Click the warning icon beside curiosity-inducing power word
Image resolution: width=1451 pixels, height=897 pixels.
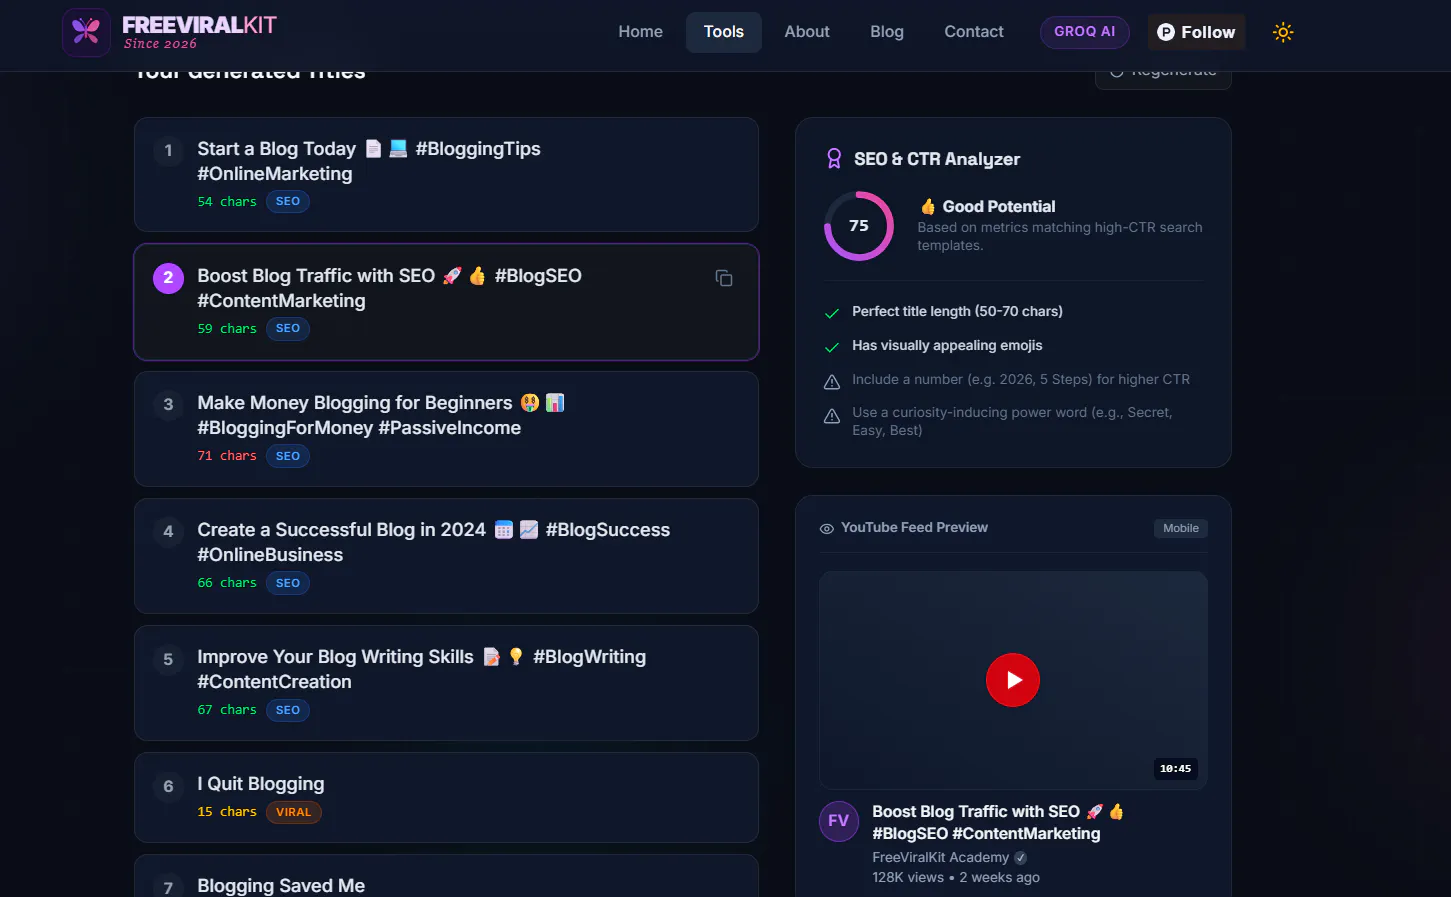pyautogui.click(x=831, y=416)
